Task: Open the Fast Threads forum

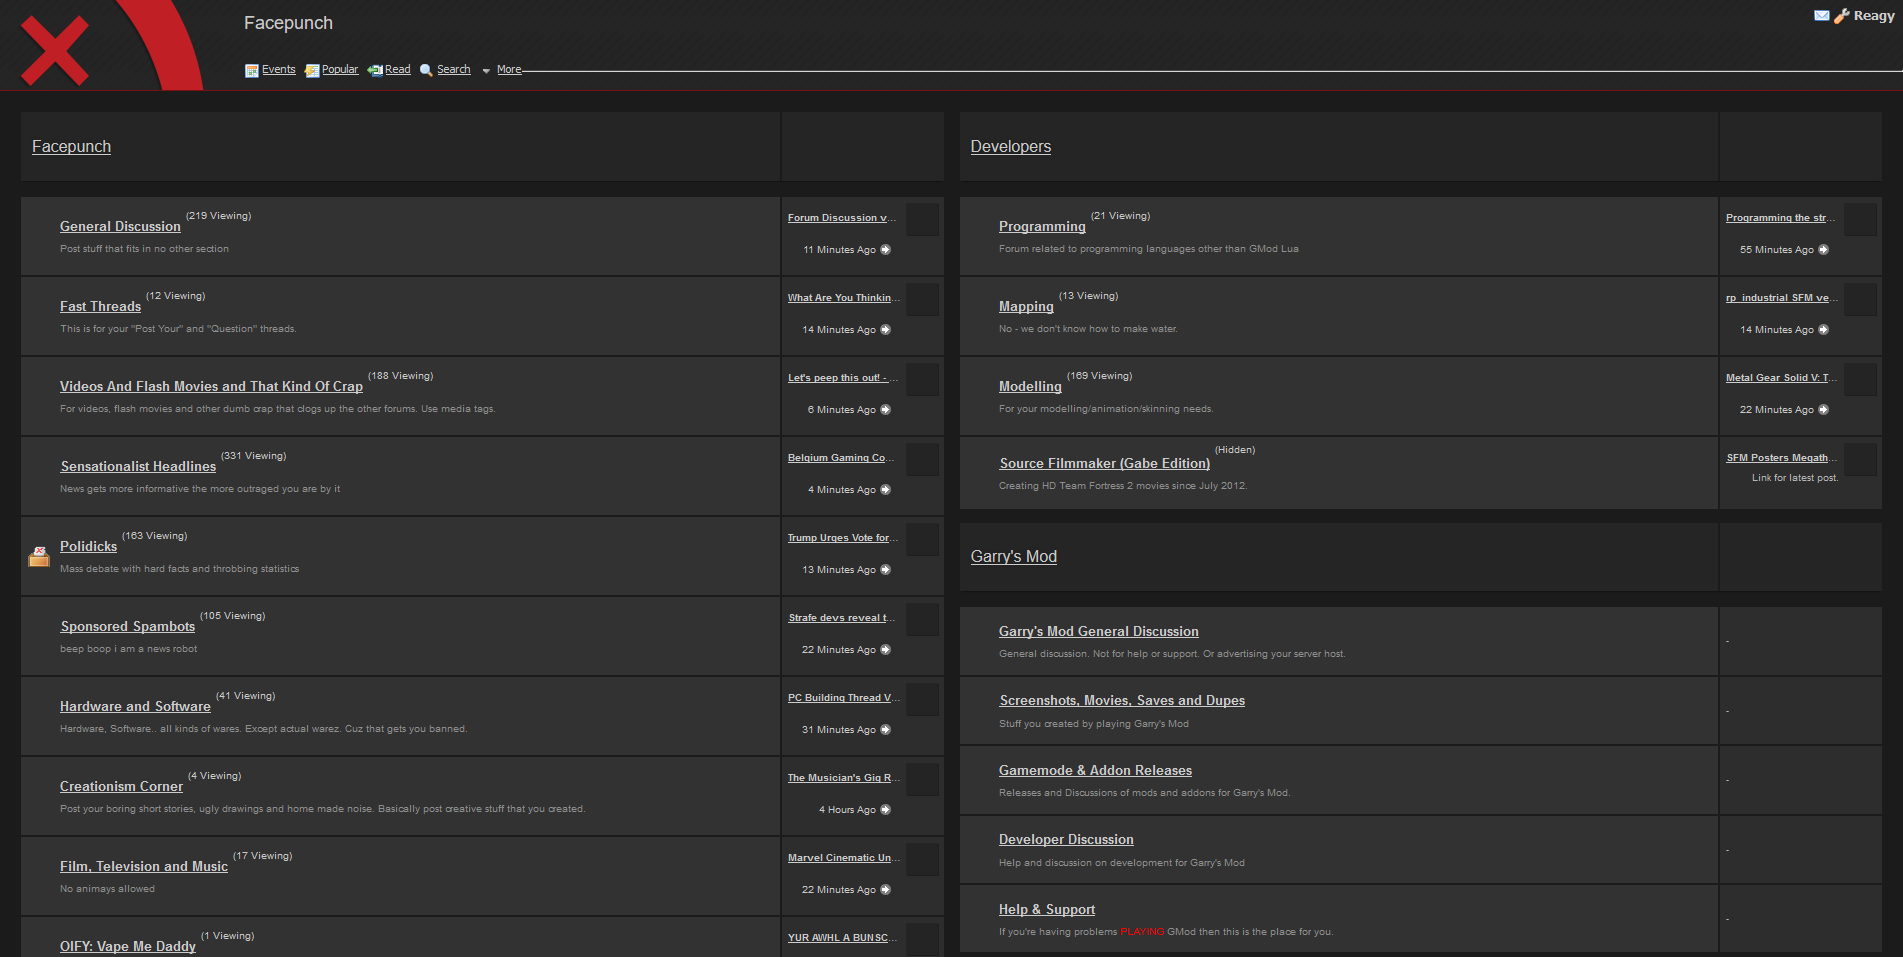Action: 100,306
